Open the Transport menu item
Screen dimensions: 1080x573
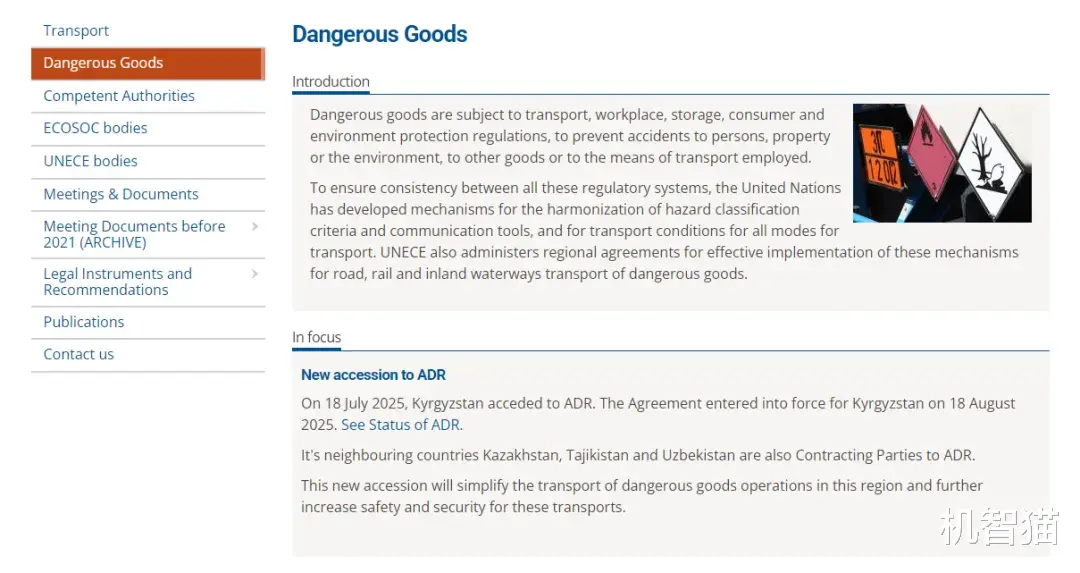click(76, 31)
